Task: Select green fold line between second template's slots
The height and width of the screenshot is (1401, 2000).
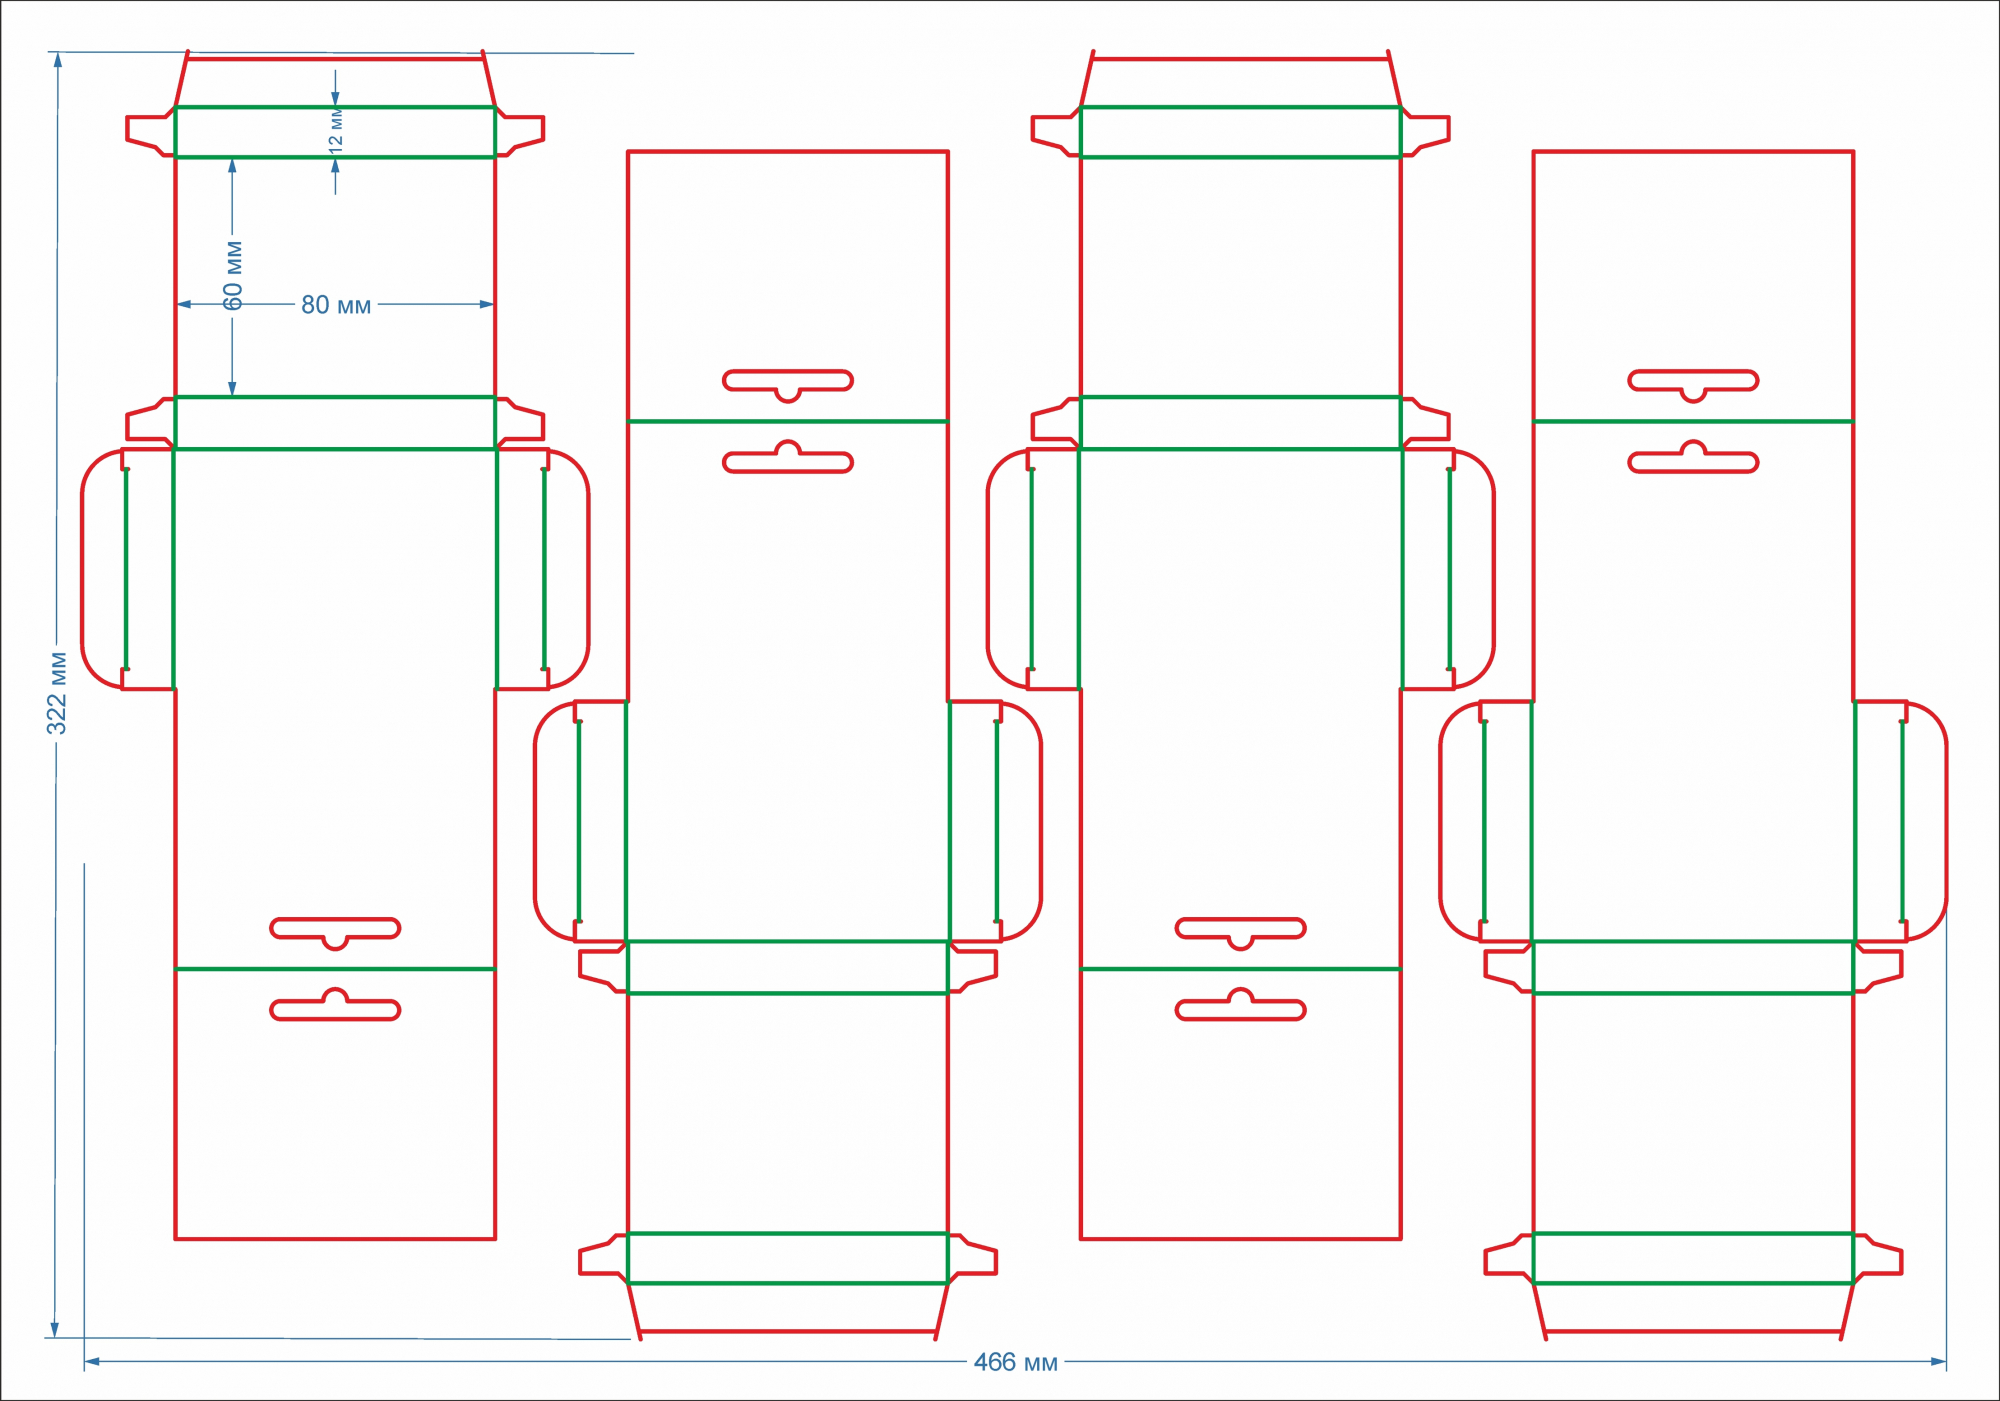Action: [788, 422]
